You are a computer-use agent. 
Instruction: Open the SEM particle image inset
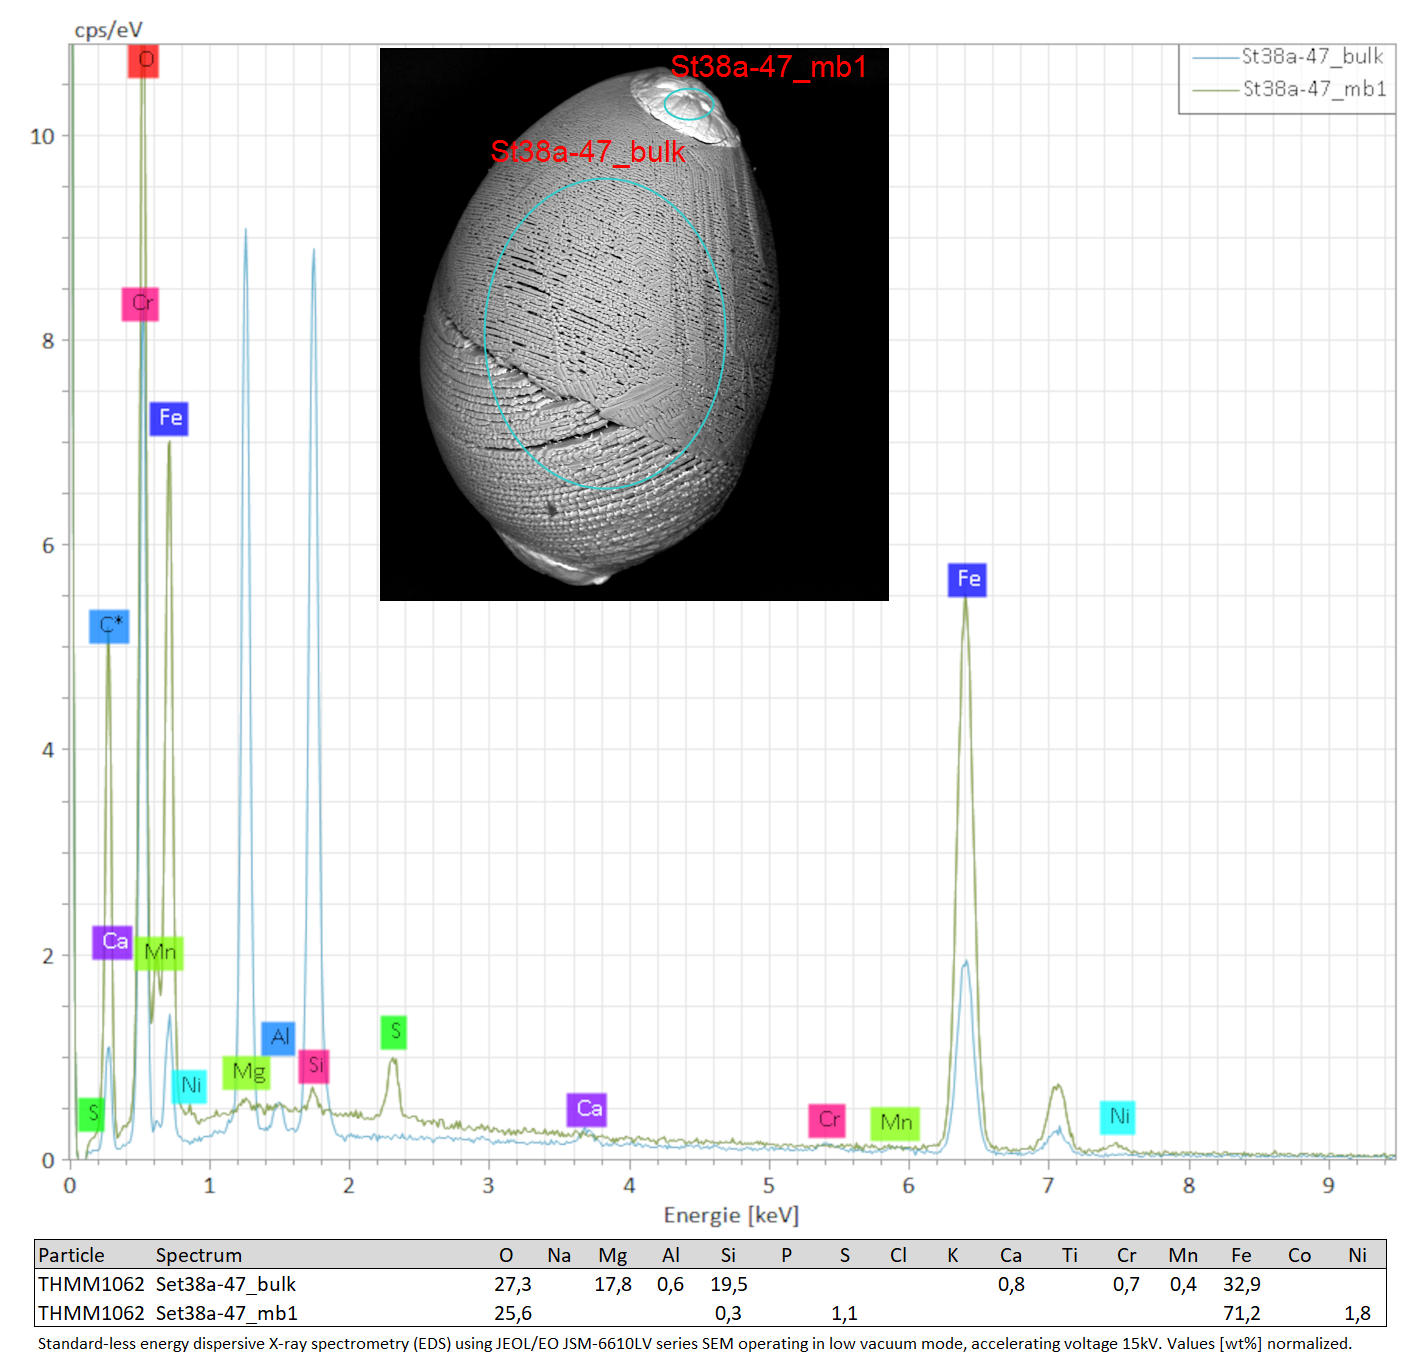point(634,324)
